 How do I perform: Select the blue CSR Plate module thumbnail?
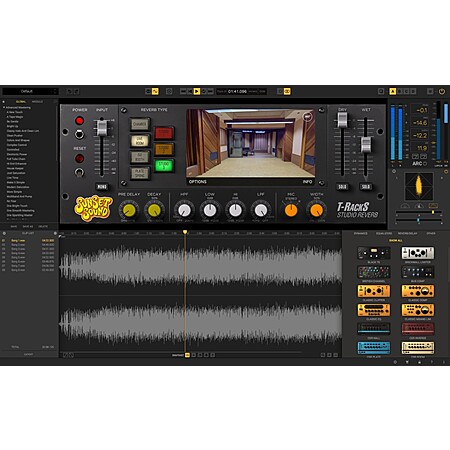[374, 348]
